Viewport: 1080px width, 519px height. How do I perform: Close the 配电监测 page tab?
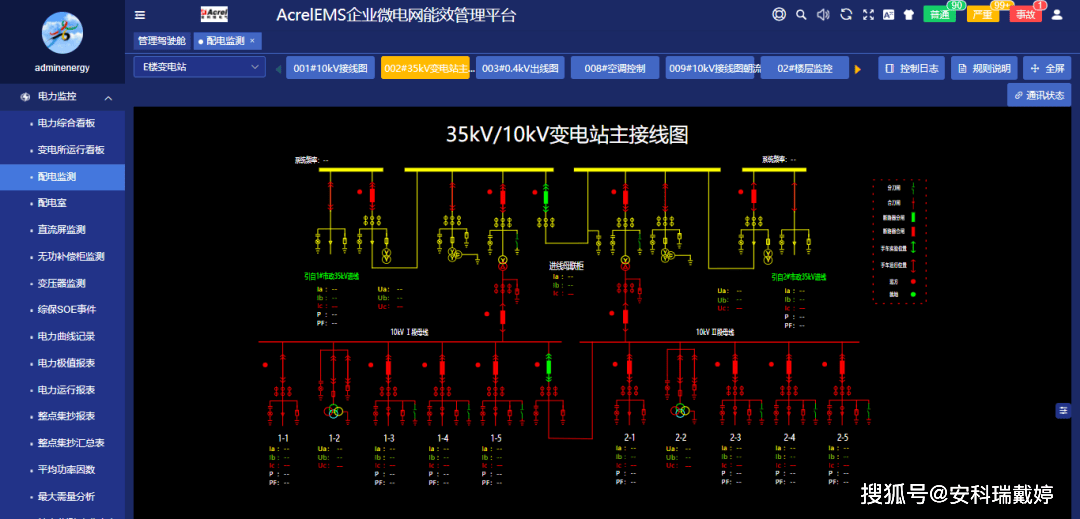pyautogui.click(x=253, y=41)
